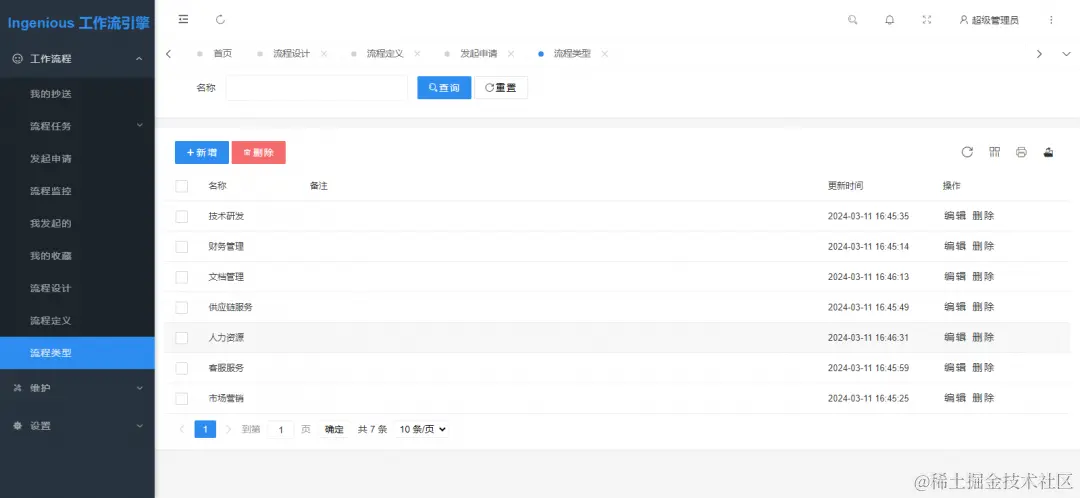Screen dimensions: 1080x498
Task: Open the vertical three-dots more menu
Action: pyautogui.click(x=1051, y=20)
